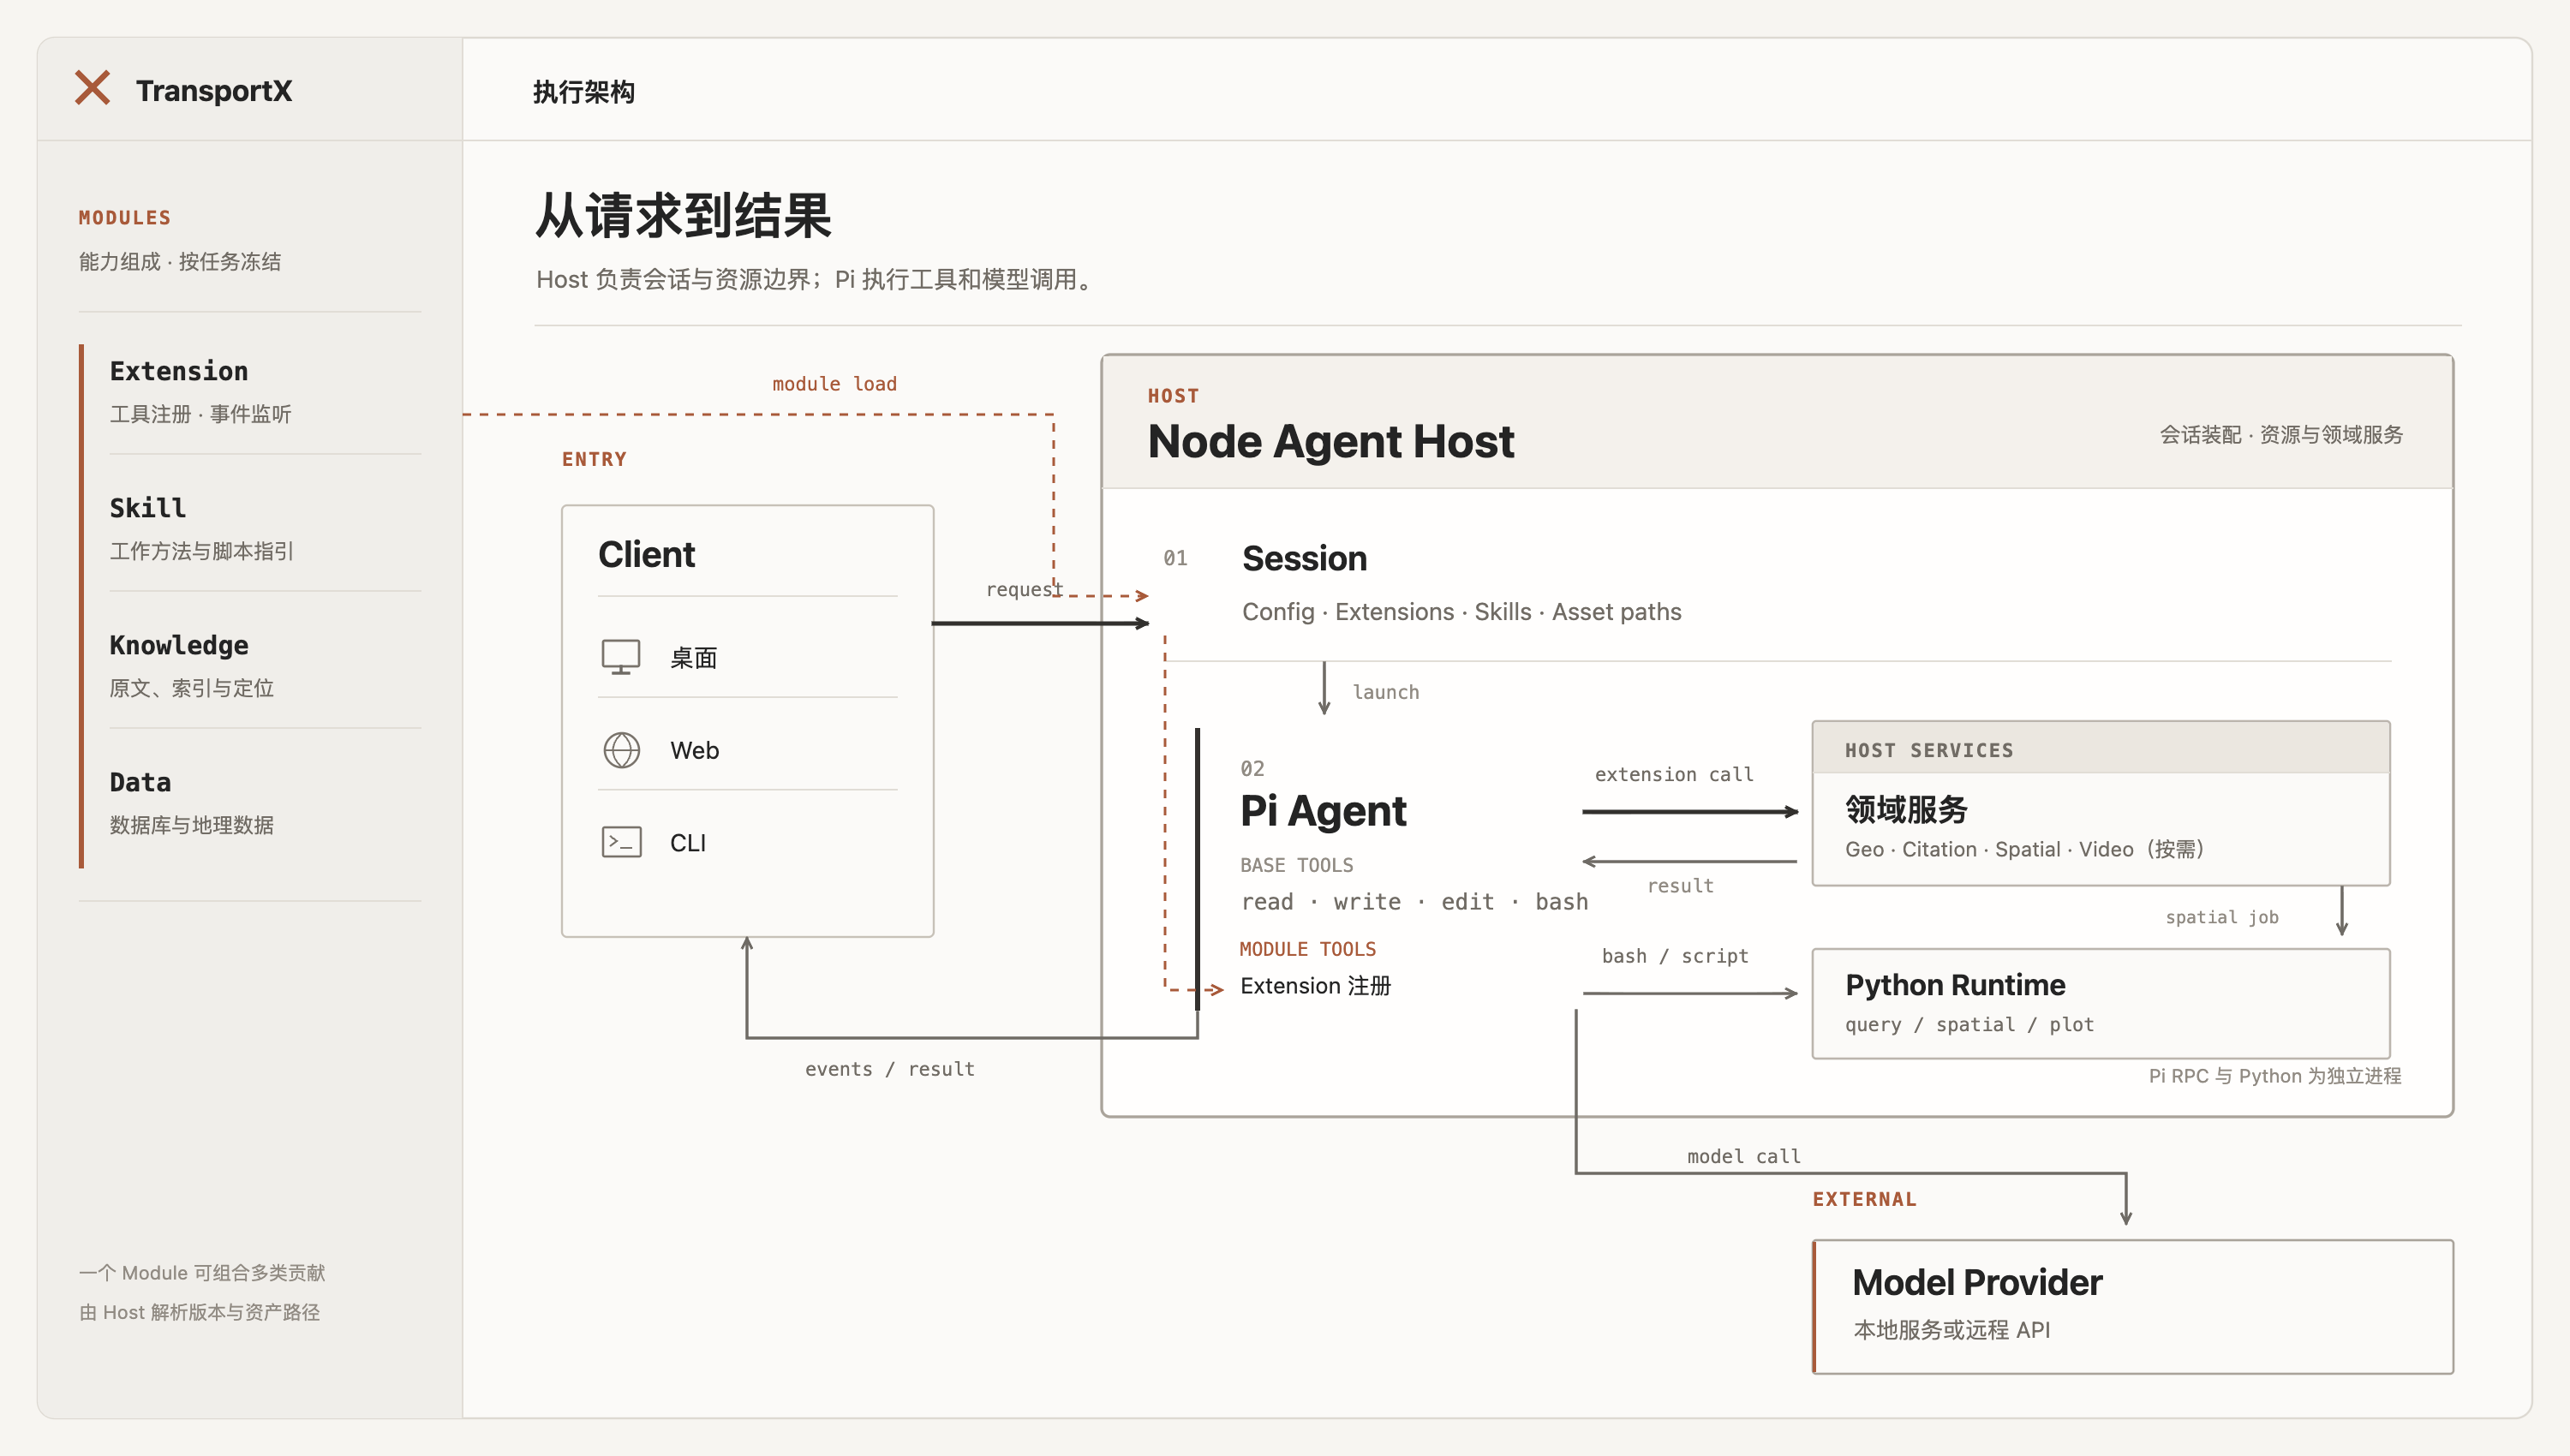
Task: Click the Node Agent Host title
Action: coord(1331,441)
